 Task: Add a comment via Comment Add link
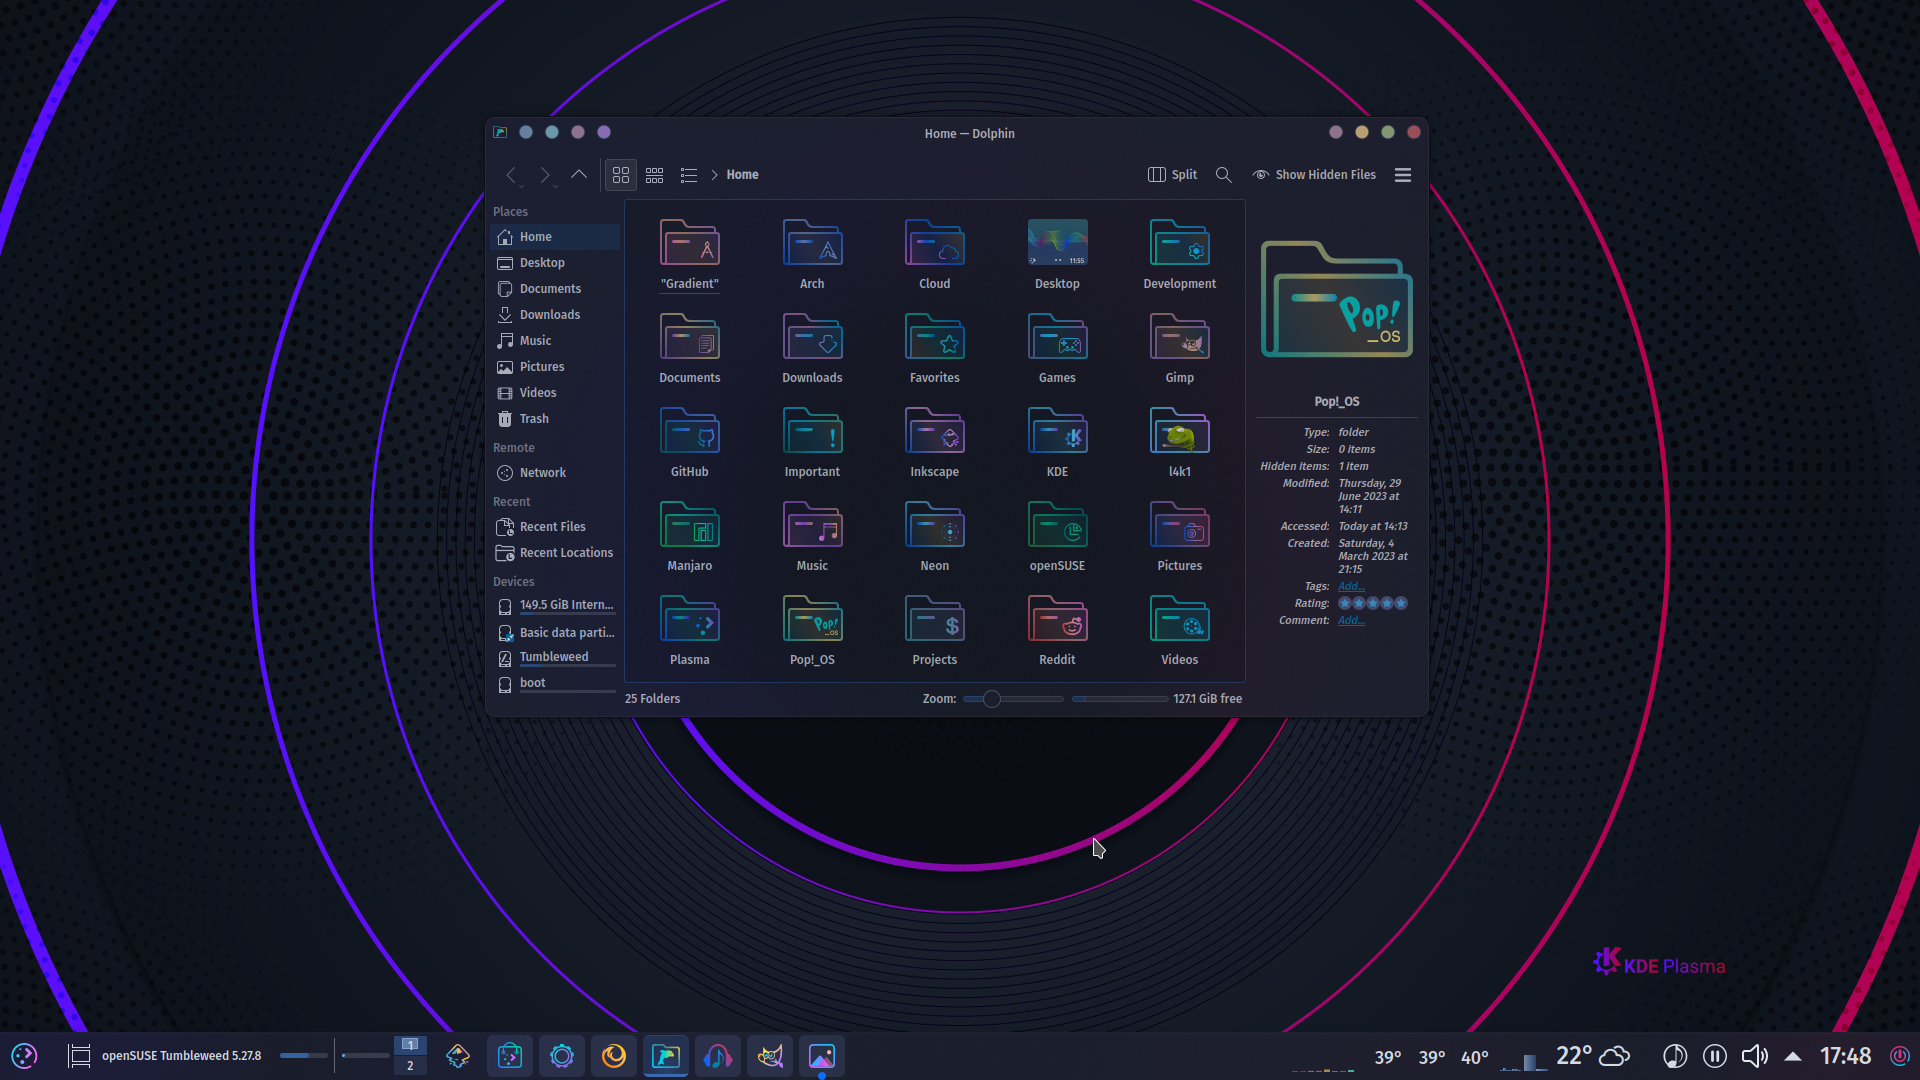tap(1351, 621)
